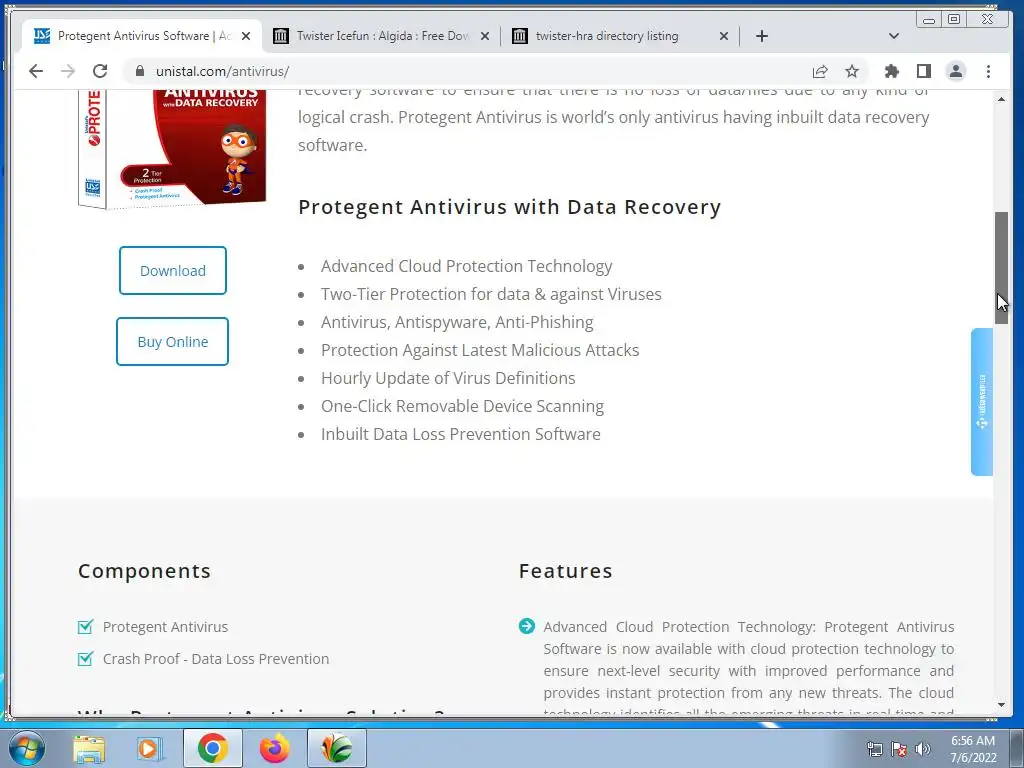Open the green leaf app in taskbar
This screenshot has height=768, width=1024.
click(336, 749)
